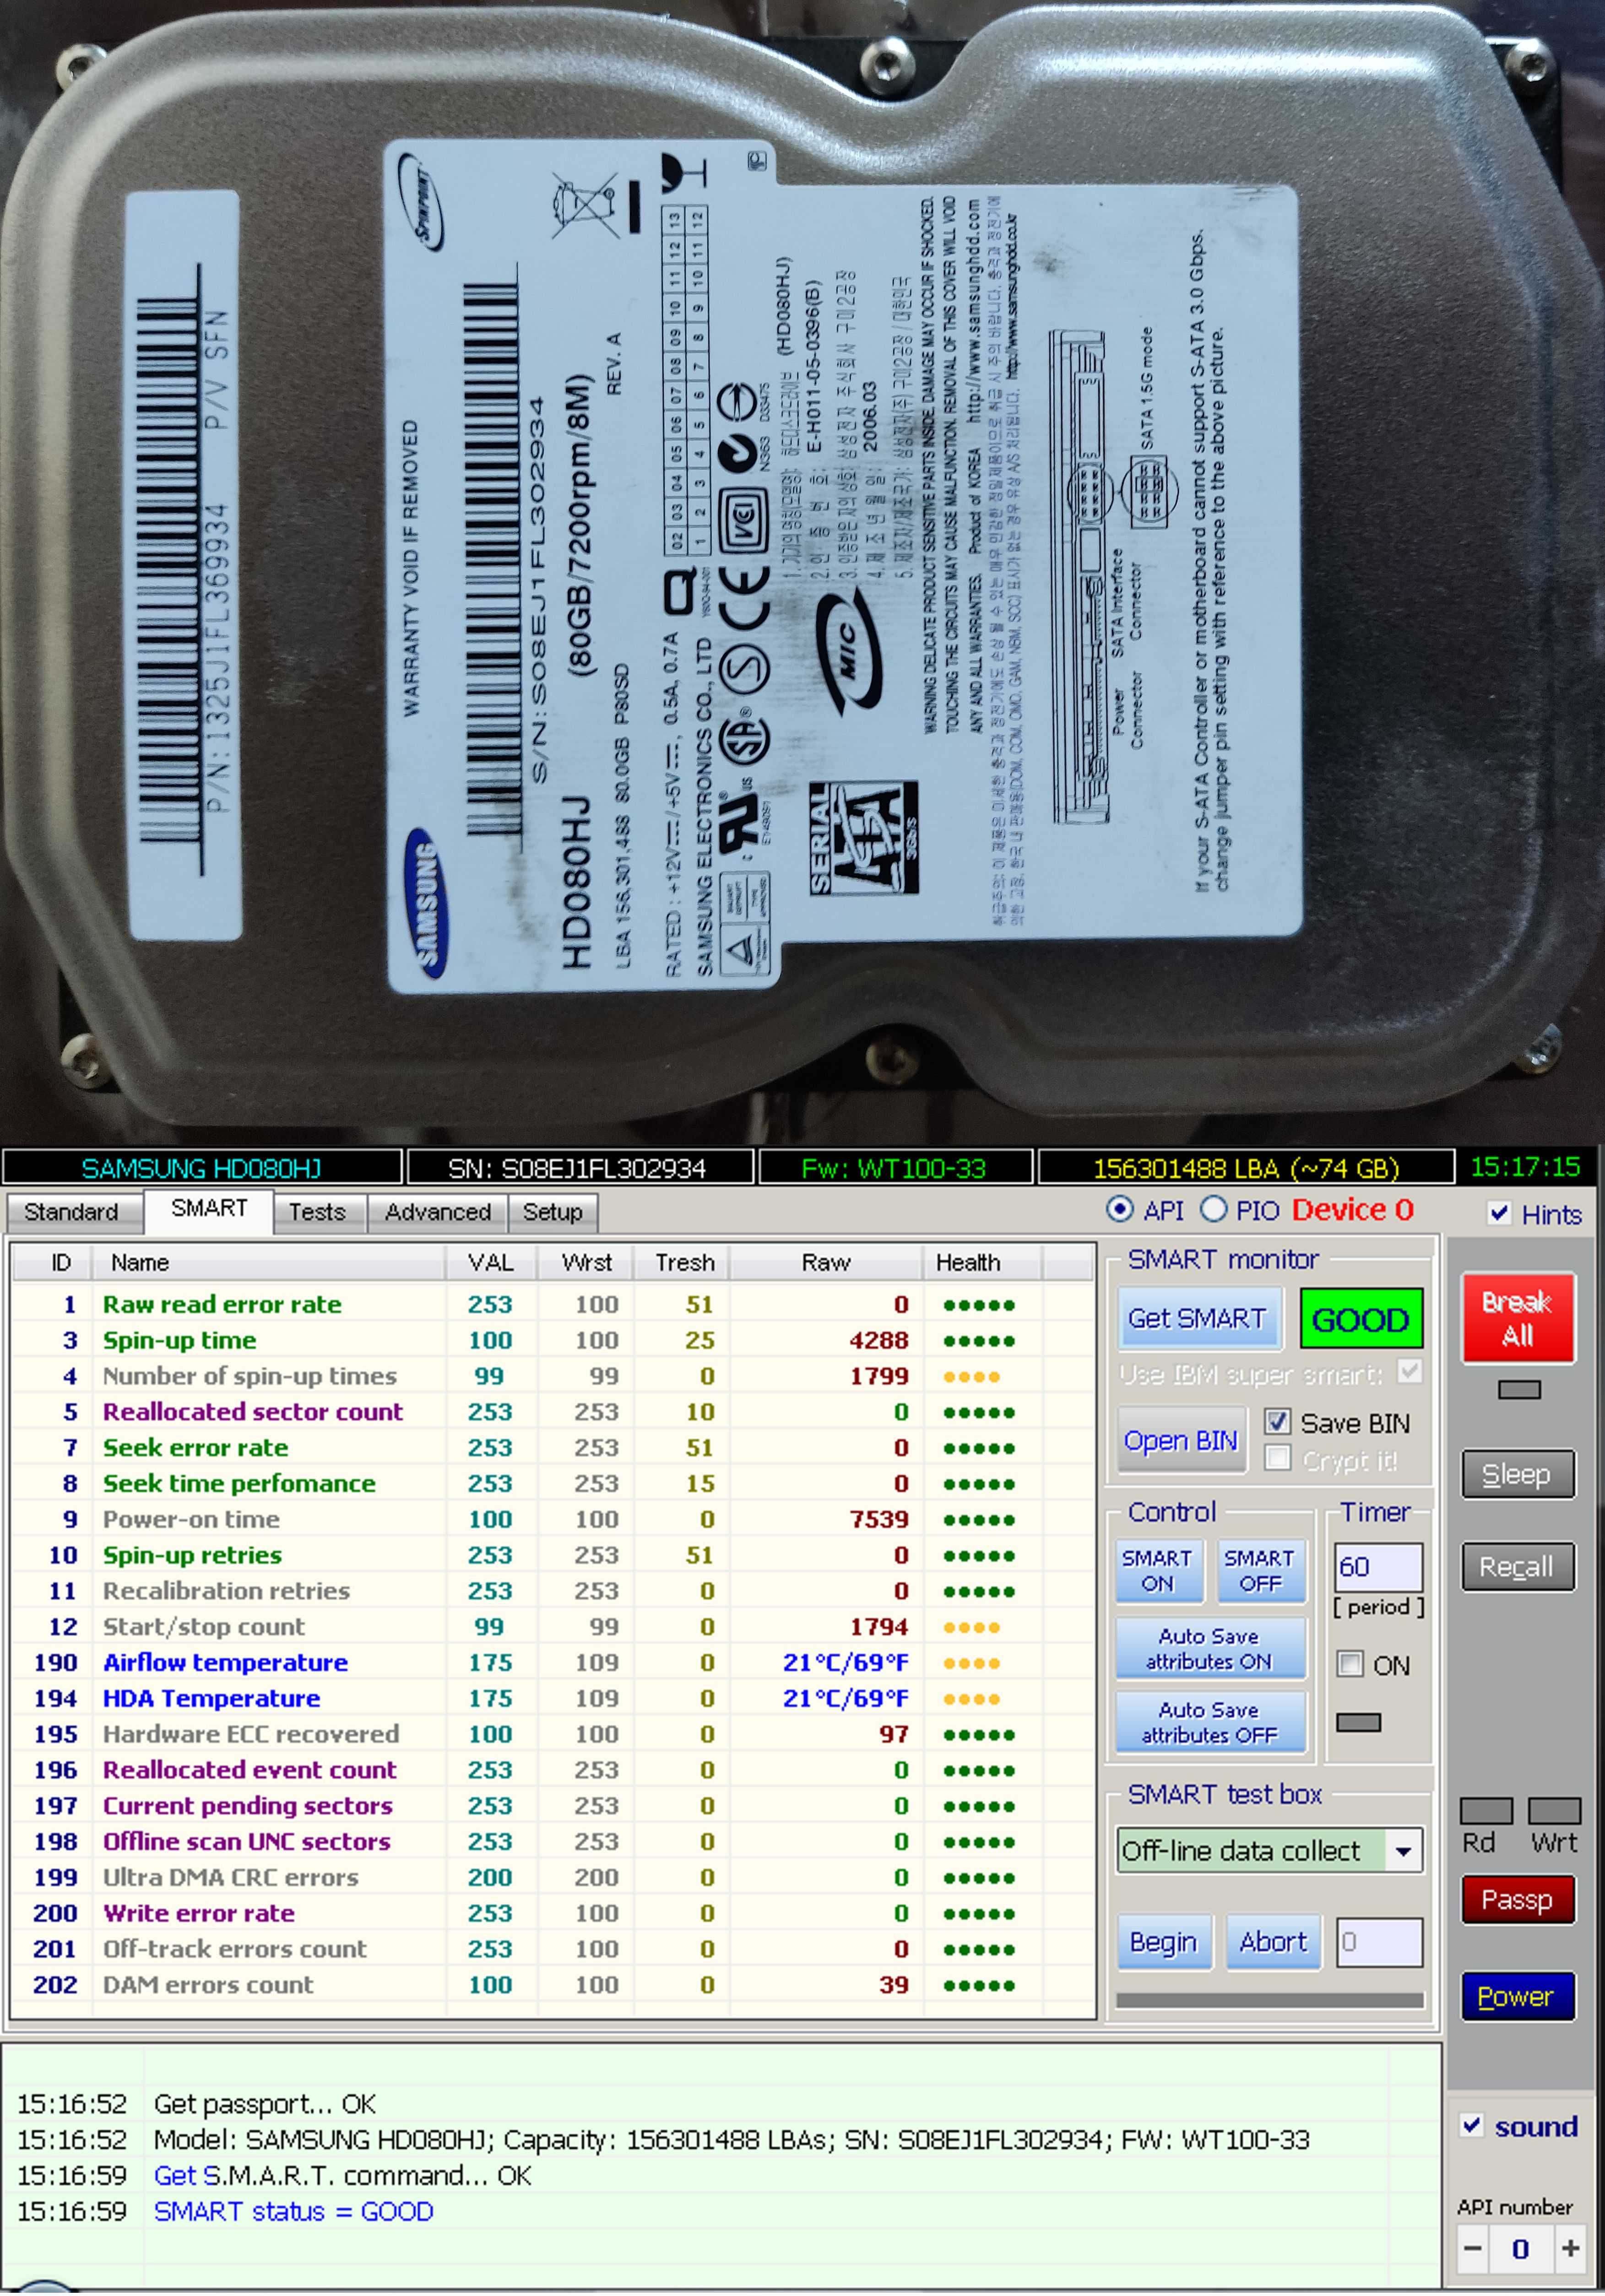Viewport: 1605px width, 2296px height.
Task: Select the Power-on time row
Action: (553, 1519)
